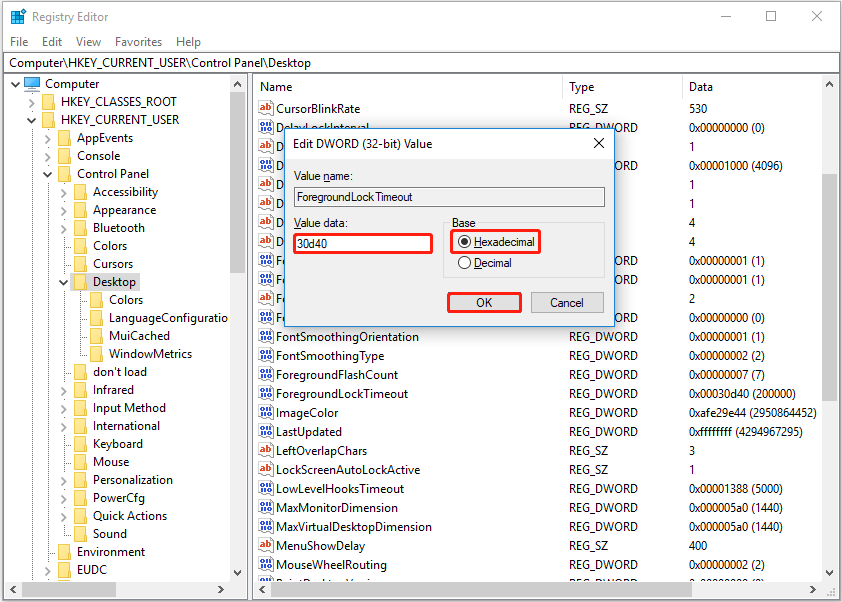The image size is (842, 602).
Task: Click the REG_DWORD icon beside FontSmoothingType
Action: (x=265, y=355)
